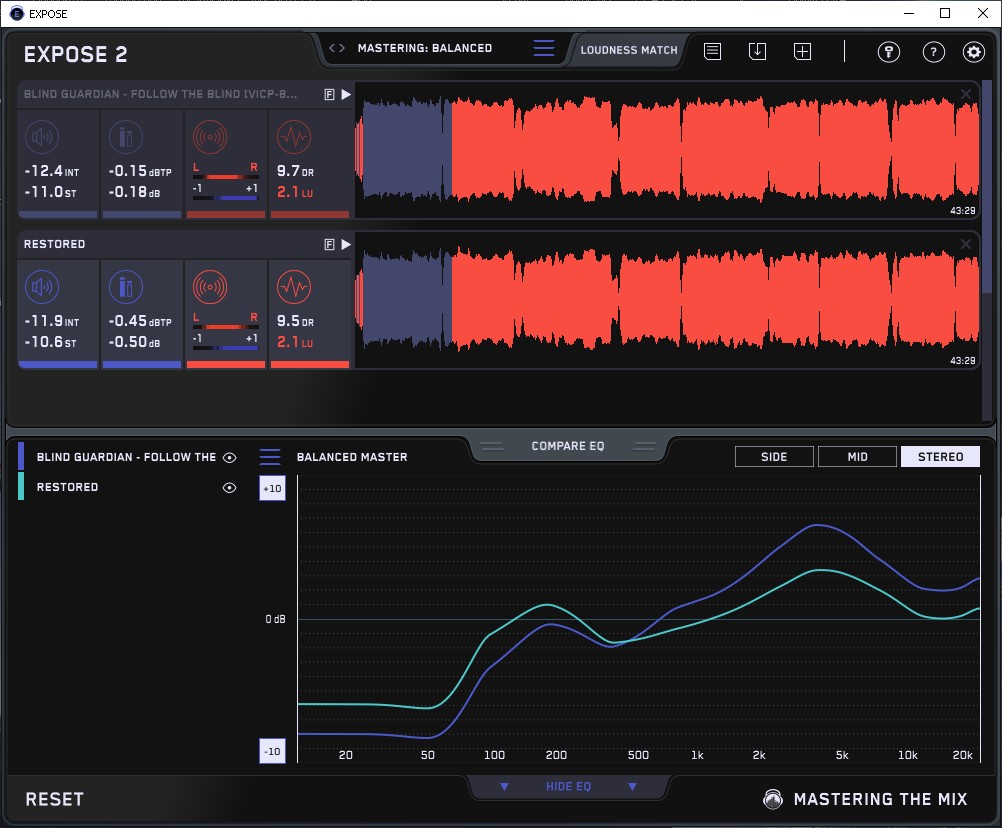Click the dynamic range icon on Blind Guardian track
The width and height of the screenshot is (1002, 828).
[294, 137]
